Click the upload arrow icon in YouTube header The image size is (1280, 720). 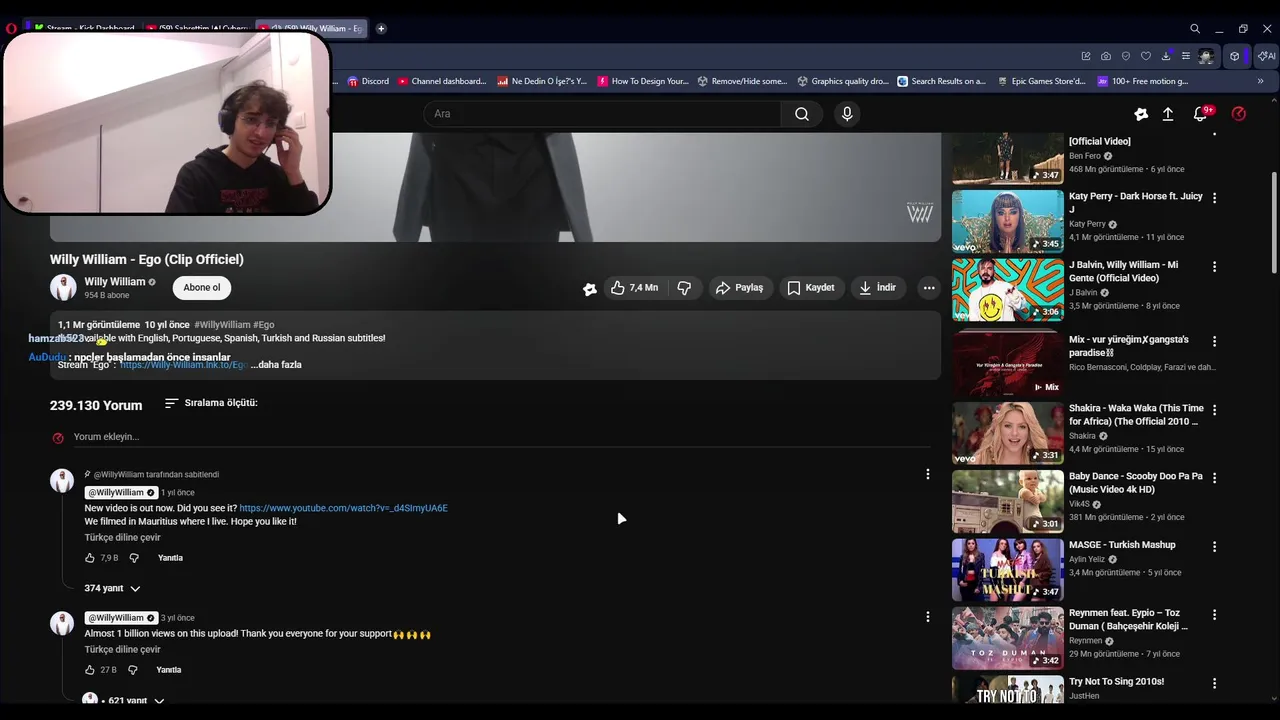pyautogui.click(x=1167, y=114)
